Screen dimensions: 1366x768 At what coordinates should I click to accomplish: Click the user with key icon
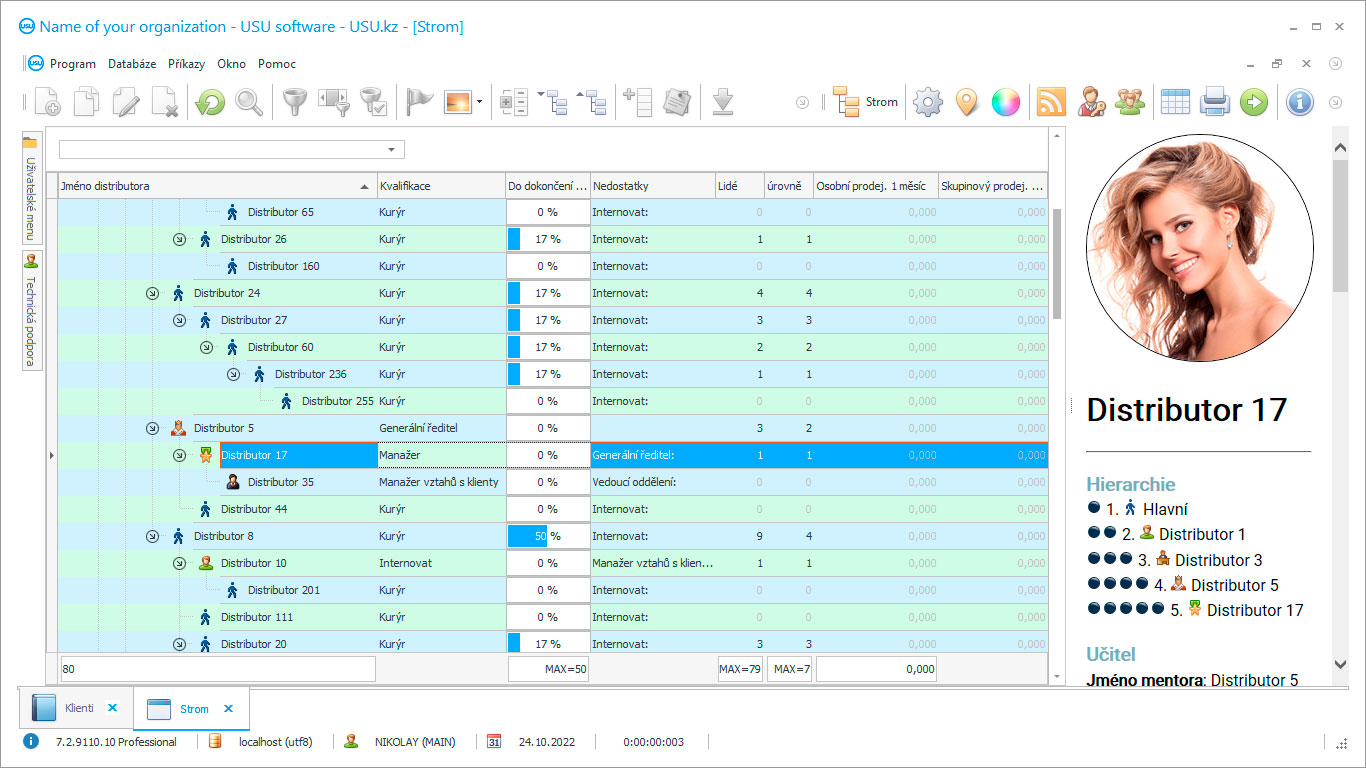(1091, 102)
